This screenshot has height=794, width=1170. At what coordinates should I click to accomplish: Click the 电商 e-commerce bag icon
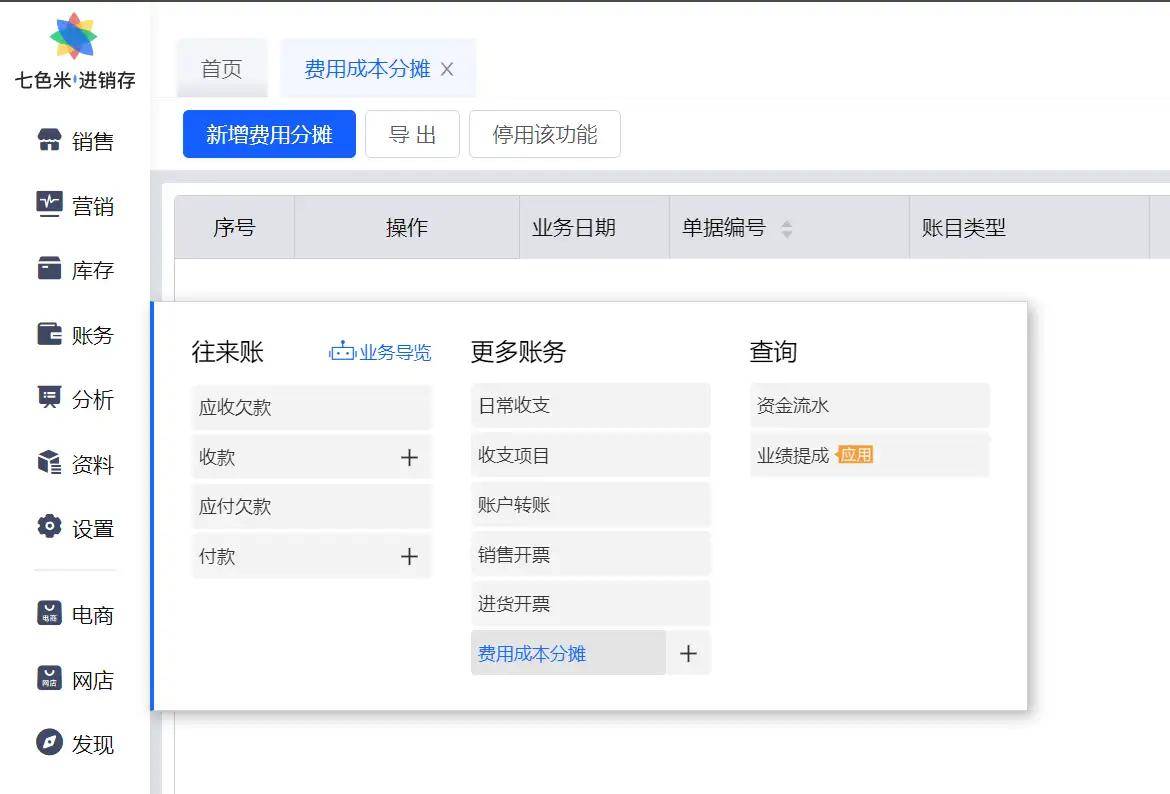(49, 614)
